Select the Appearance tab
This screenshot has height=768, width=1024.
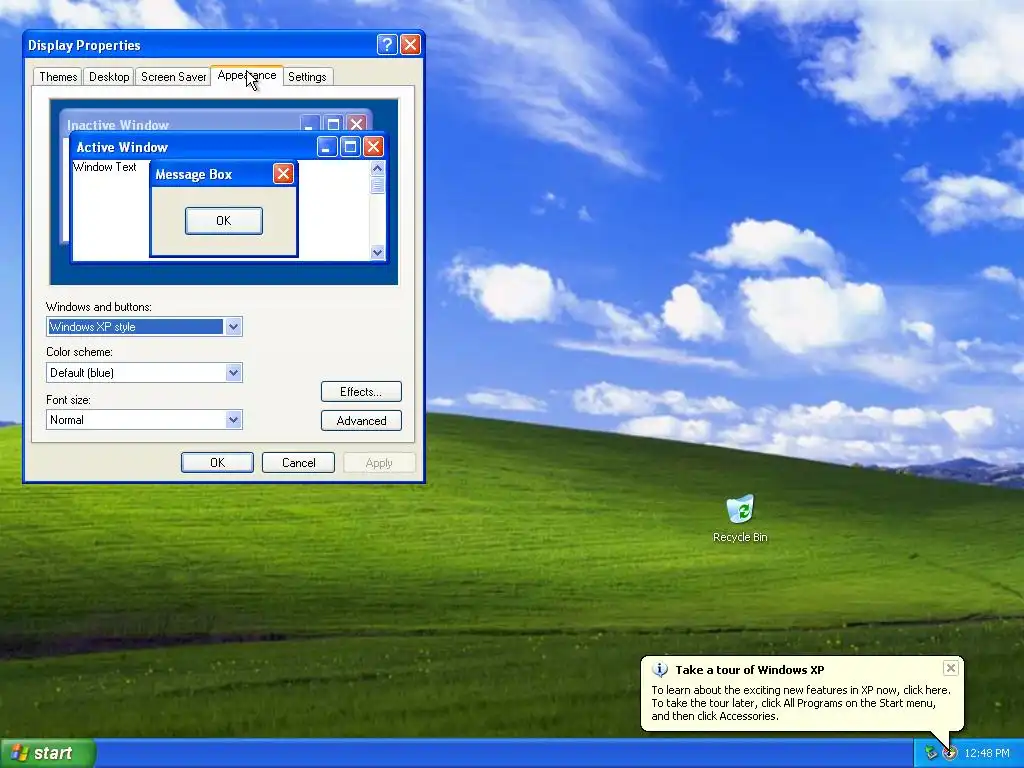[247, 75]
